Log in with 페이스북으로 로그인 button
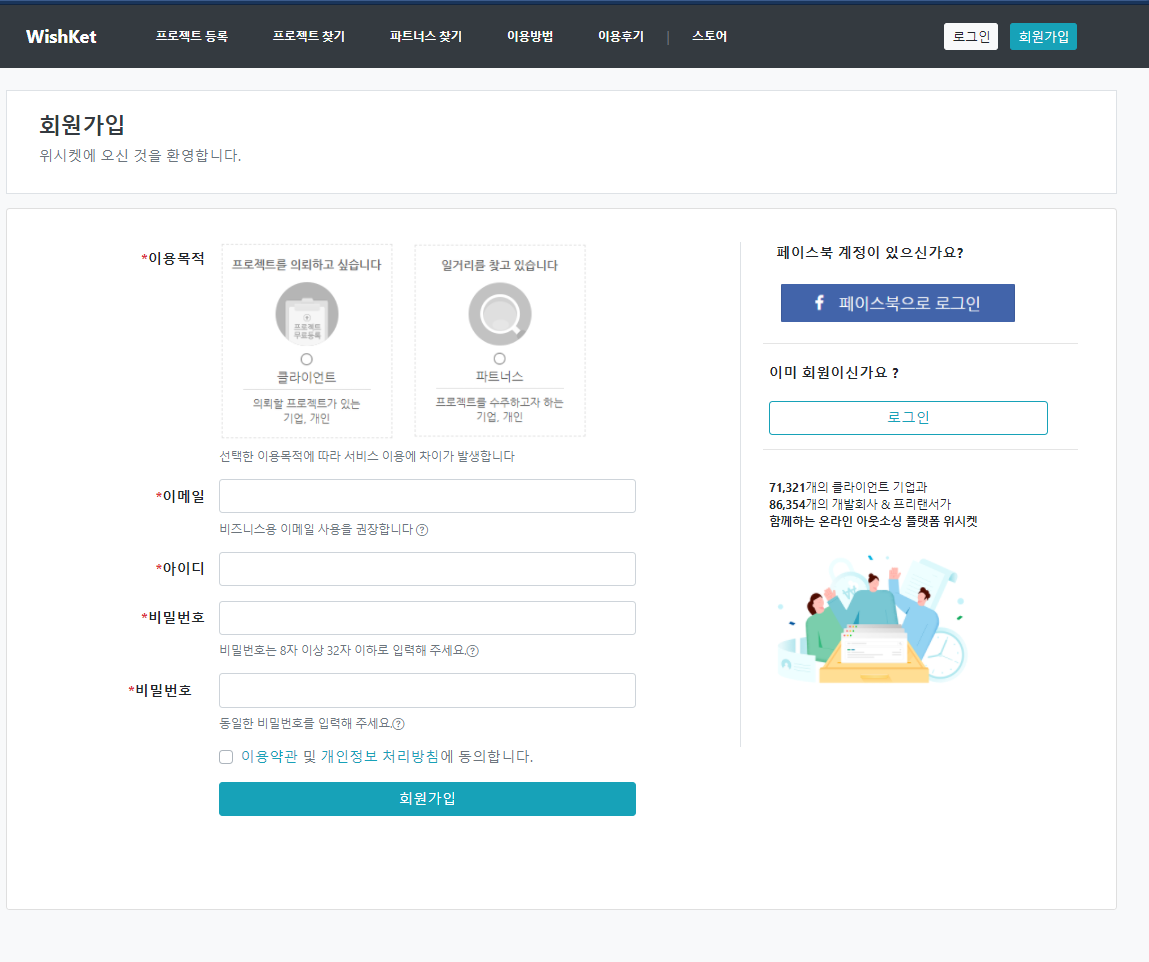 coord(898,303)
